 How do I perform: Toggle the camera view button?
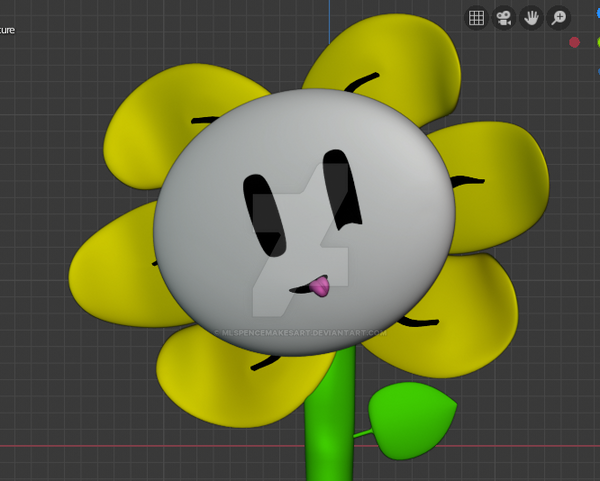[x=504, y=18]
